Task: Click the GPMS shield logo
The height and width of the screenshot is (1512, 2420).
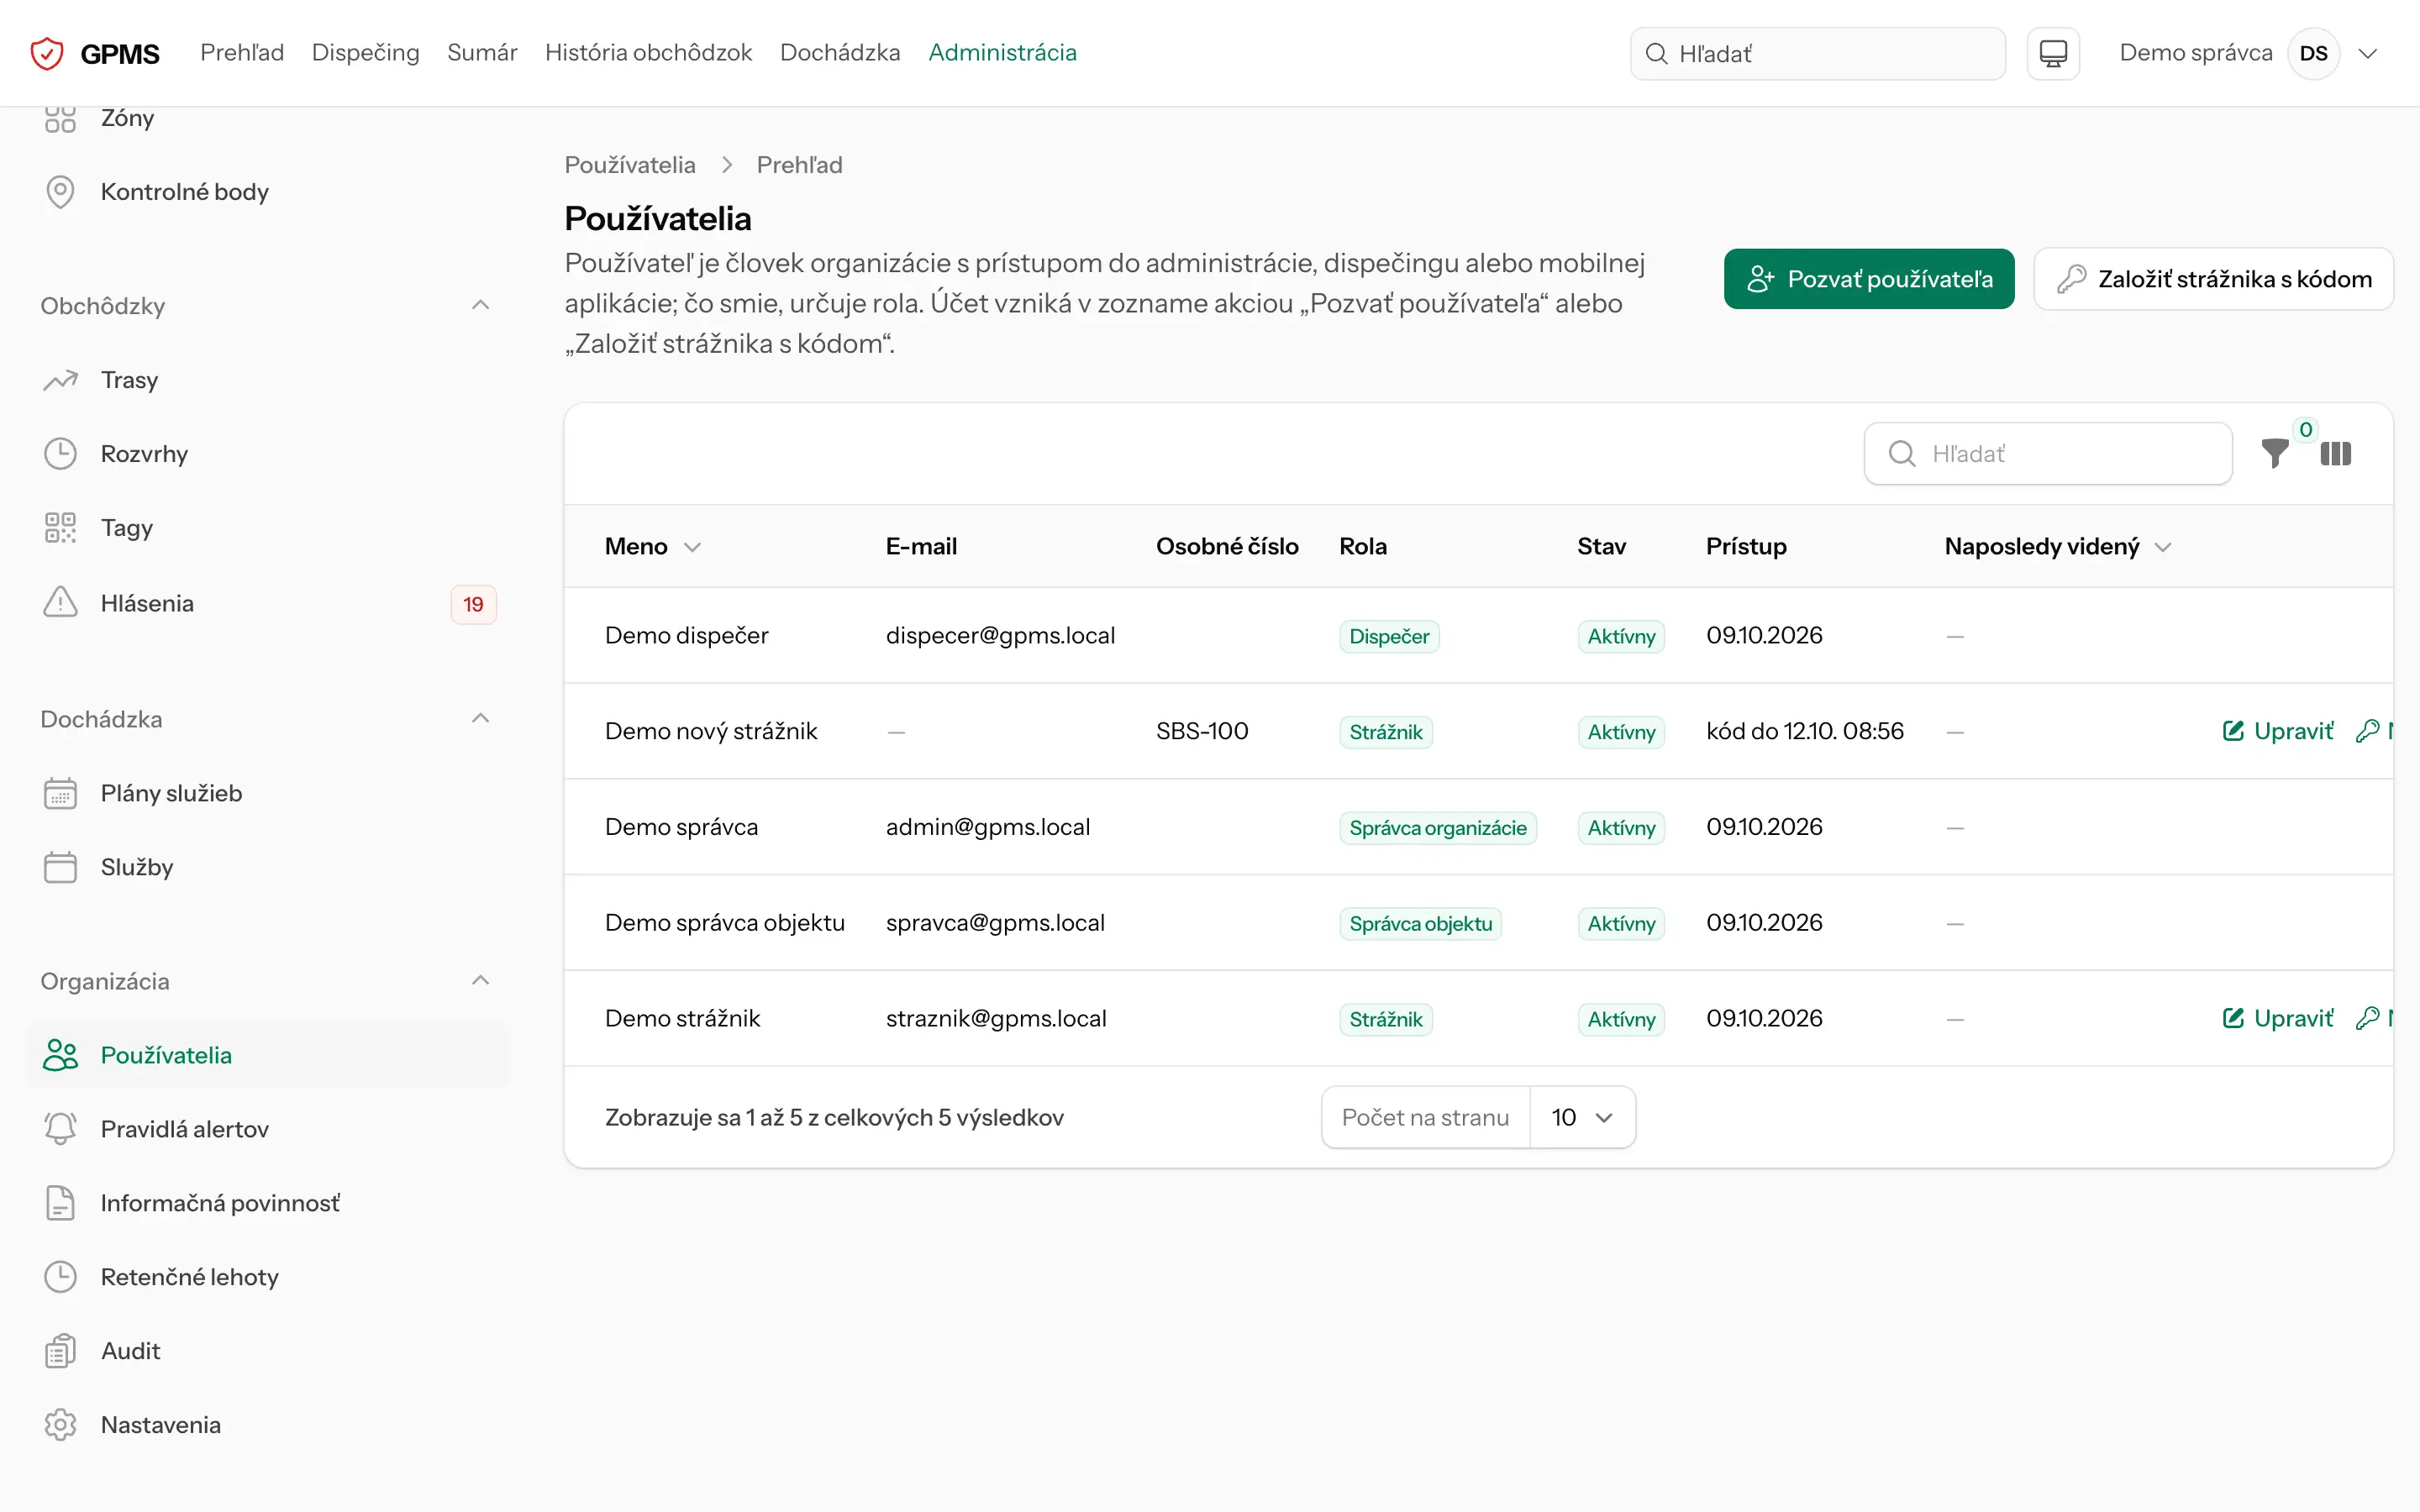Action: (47, 53)
